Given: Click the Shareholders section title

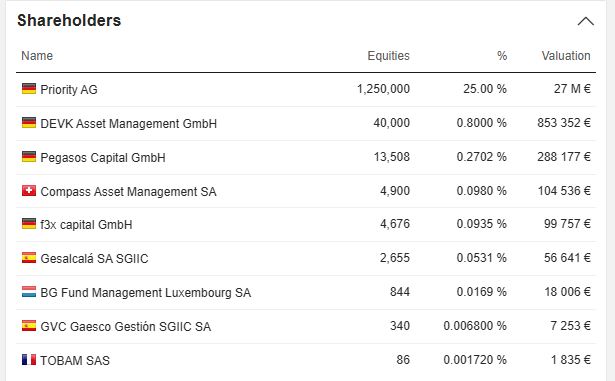Looking at the screenshot, I should click(x=69, y=20).
